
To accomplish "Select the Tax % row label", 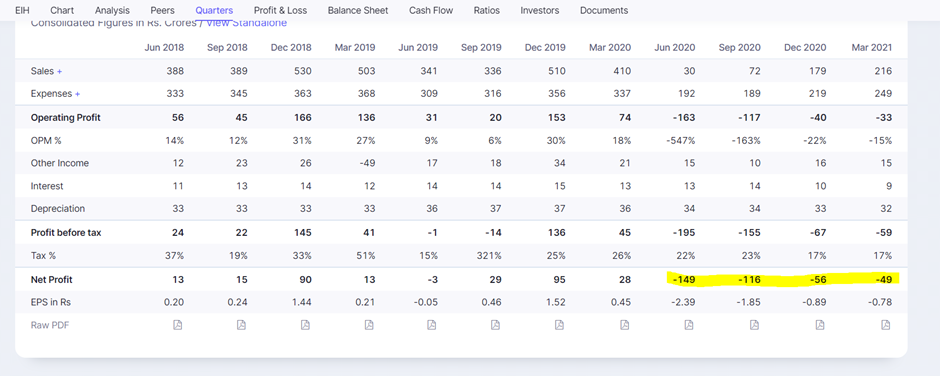I will (x=43, y=255).
